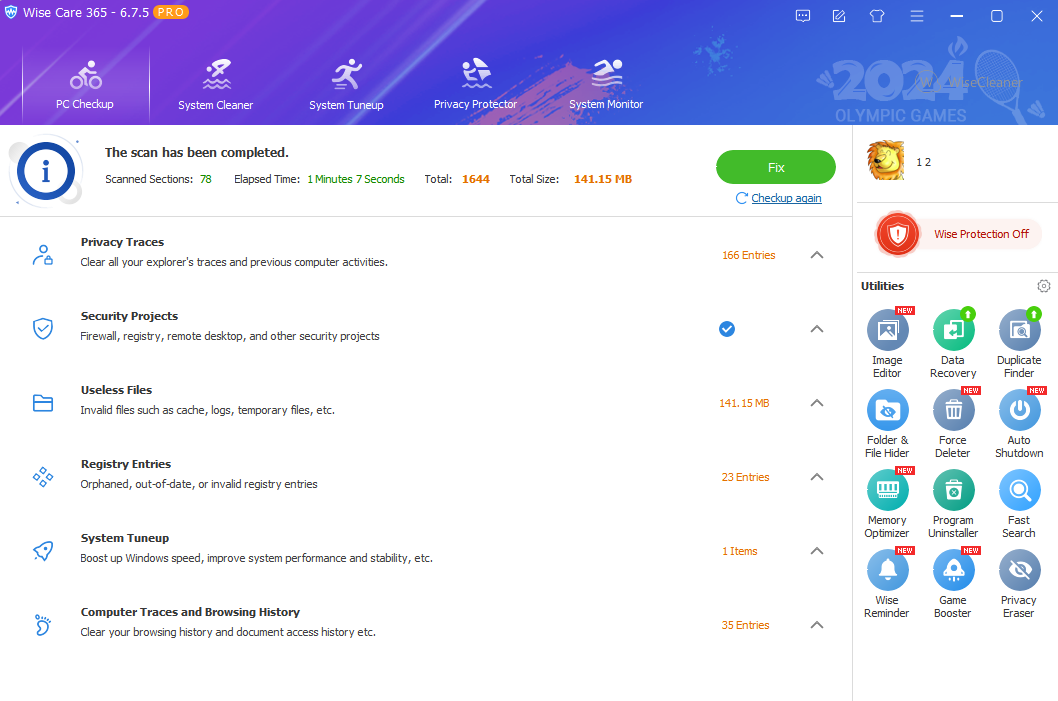Open the Folder & File Hider tool
The image size is (1058, 701).
887,423
